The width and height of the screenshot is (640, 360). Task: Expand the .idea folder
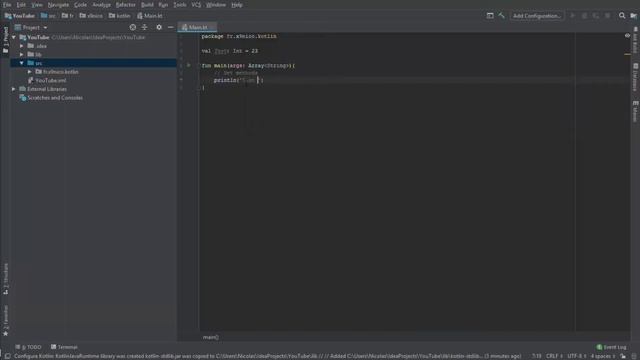(22, 46)
